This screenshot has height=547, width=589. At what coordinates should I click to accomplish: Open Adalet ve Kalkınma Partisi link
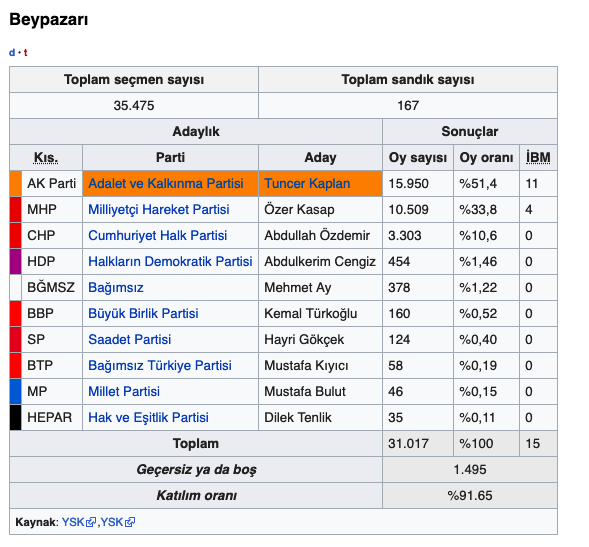tap(166, 183)
